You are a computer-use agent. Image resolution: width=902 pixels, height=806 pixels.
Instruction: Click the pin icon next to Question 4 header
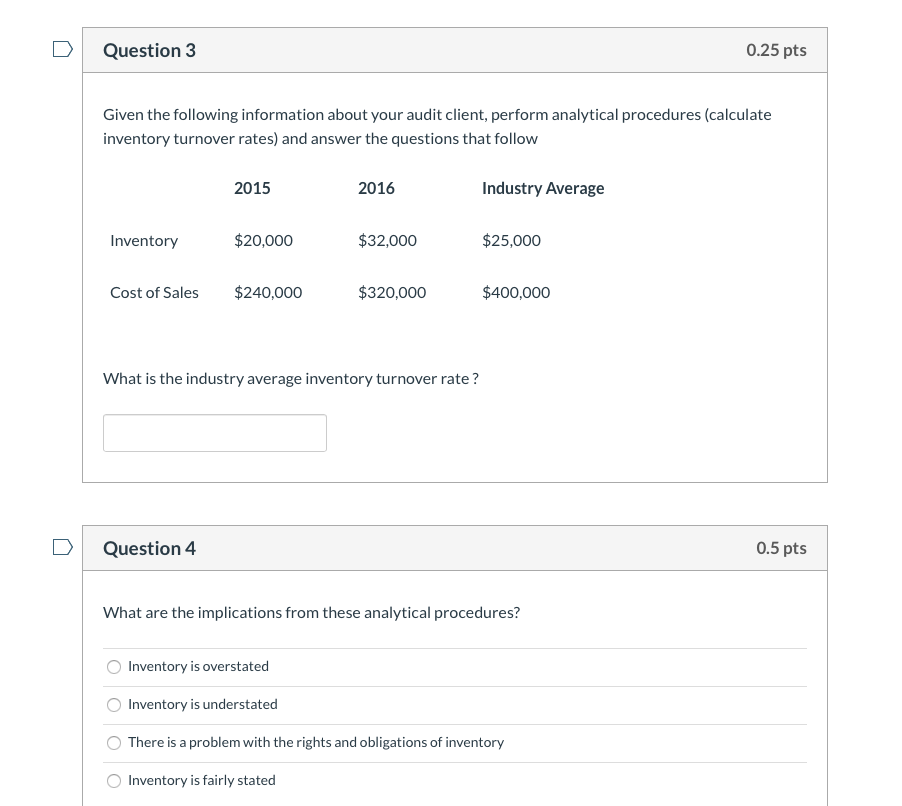[62, 546]
